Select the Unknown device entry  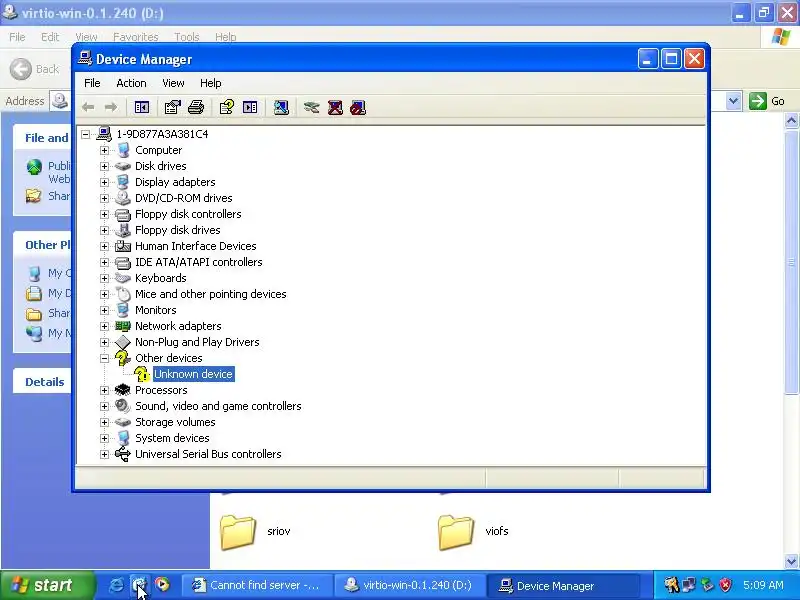tap(193, 374)
